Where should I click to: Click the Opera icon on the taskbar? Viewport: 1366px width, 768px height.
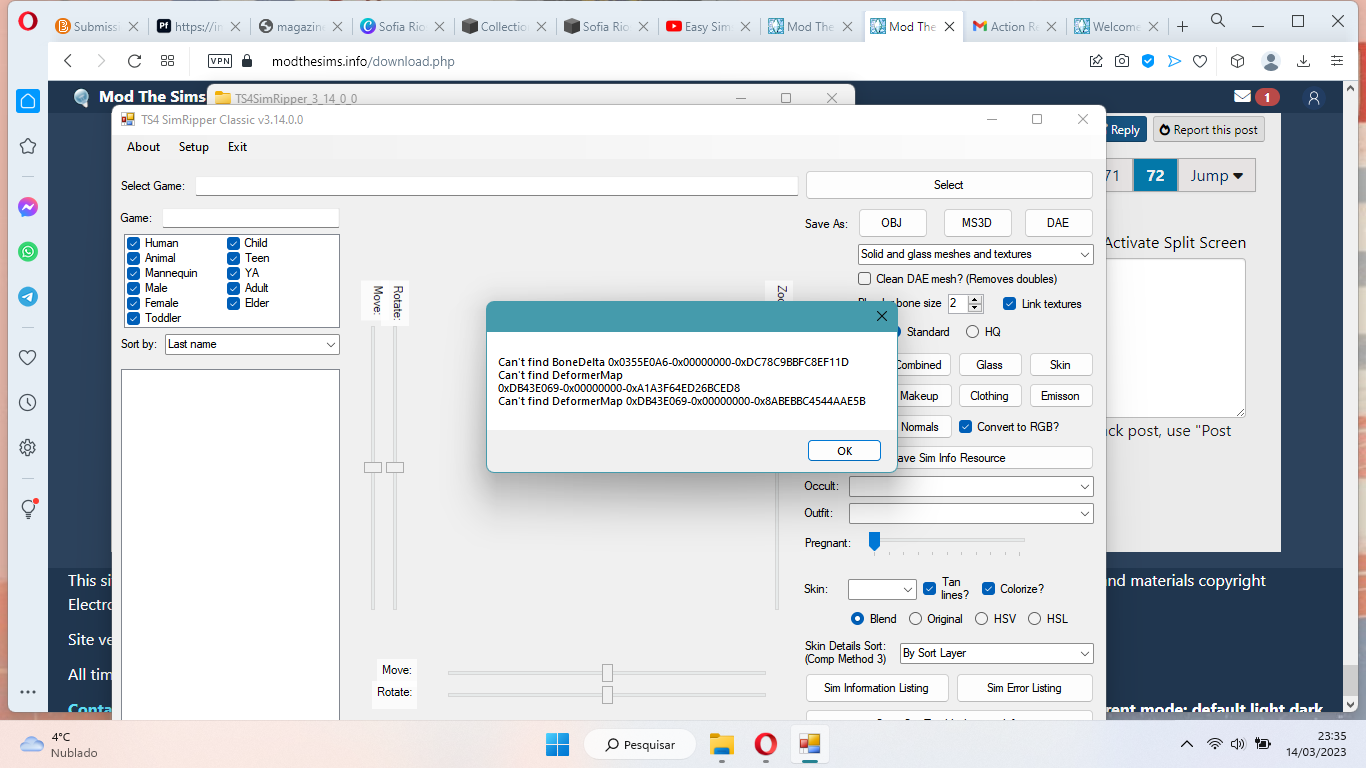765,744
